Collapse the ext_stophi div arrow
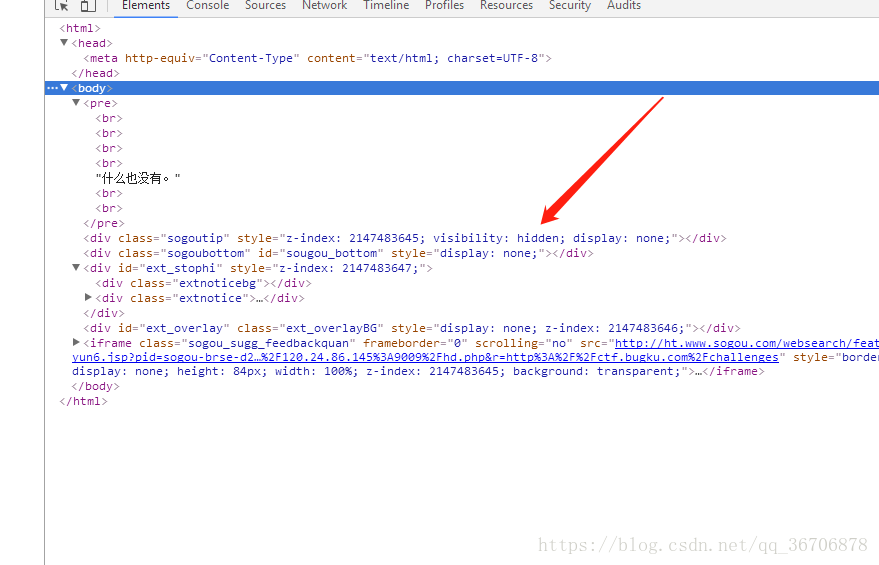Viewport: 879px width, 565px height. click(x=76, y=267)
